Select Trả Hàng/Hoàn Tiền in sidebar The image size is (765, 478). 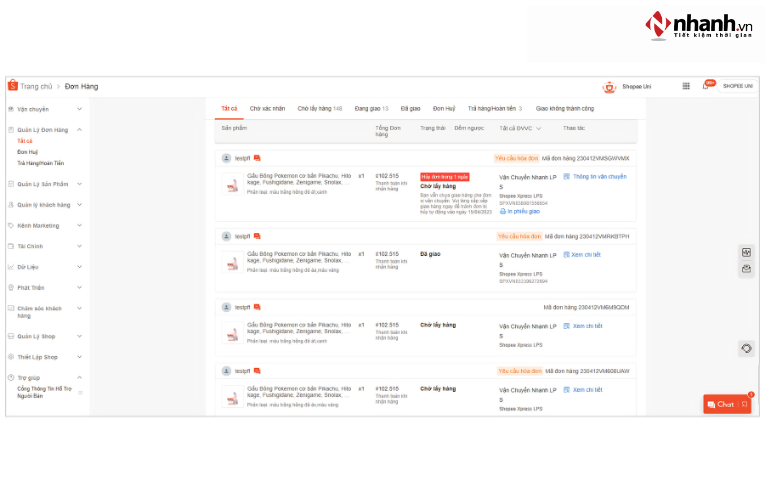tap(40, 163)
